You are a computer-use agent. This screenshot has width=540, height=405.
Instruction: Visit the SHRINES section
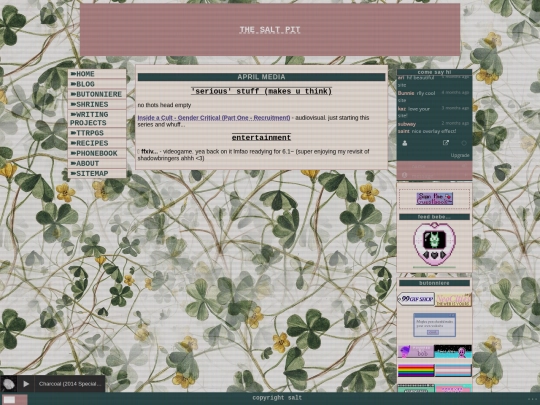[97, 104]
